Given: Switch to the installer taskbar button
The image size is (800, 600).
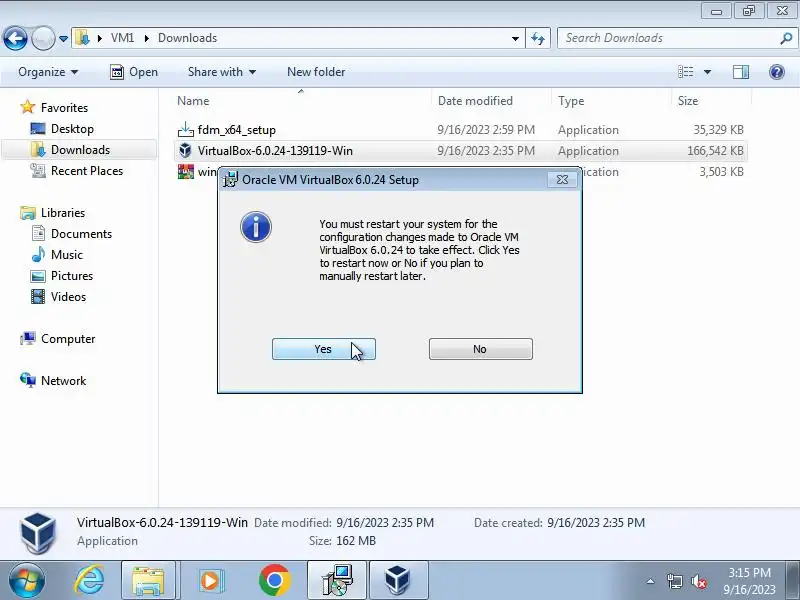Looking at the screenshot, I should pyautogui.click(x=337, y=580).
